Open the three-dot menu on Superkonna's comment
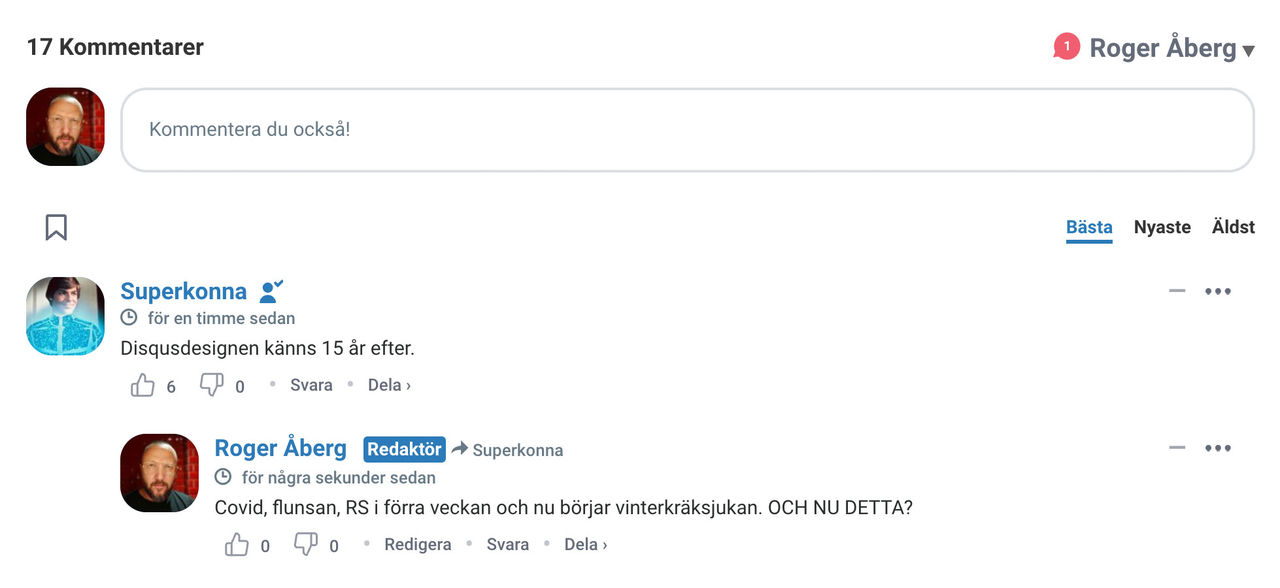 [1218, 290]
